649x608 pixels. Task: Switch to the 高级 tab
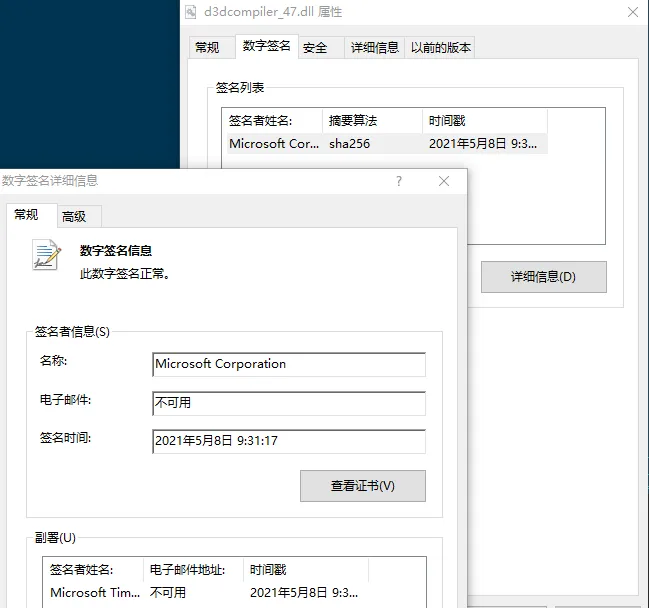point(74,216)
